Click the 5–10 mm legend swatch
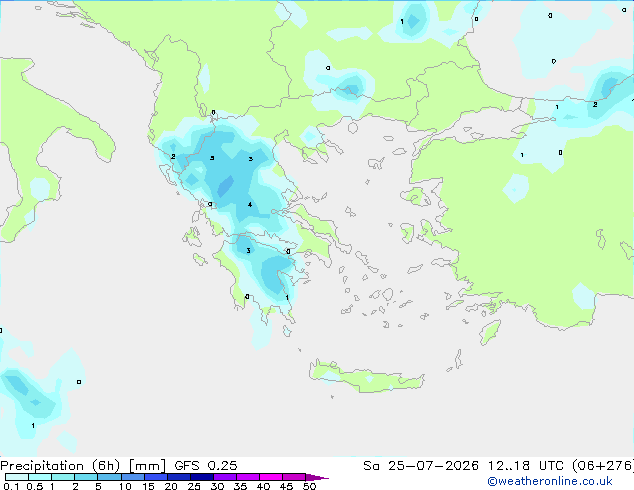 coord(109,477)
